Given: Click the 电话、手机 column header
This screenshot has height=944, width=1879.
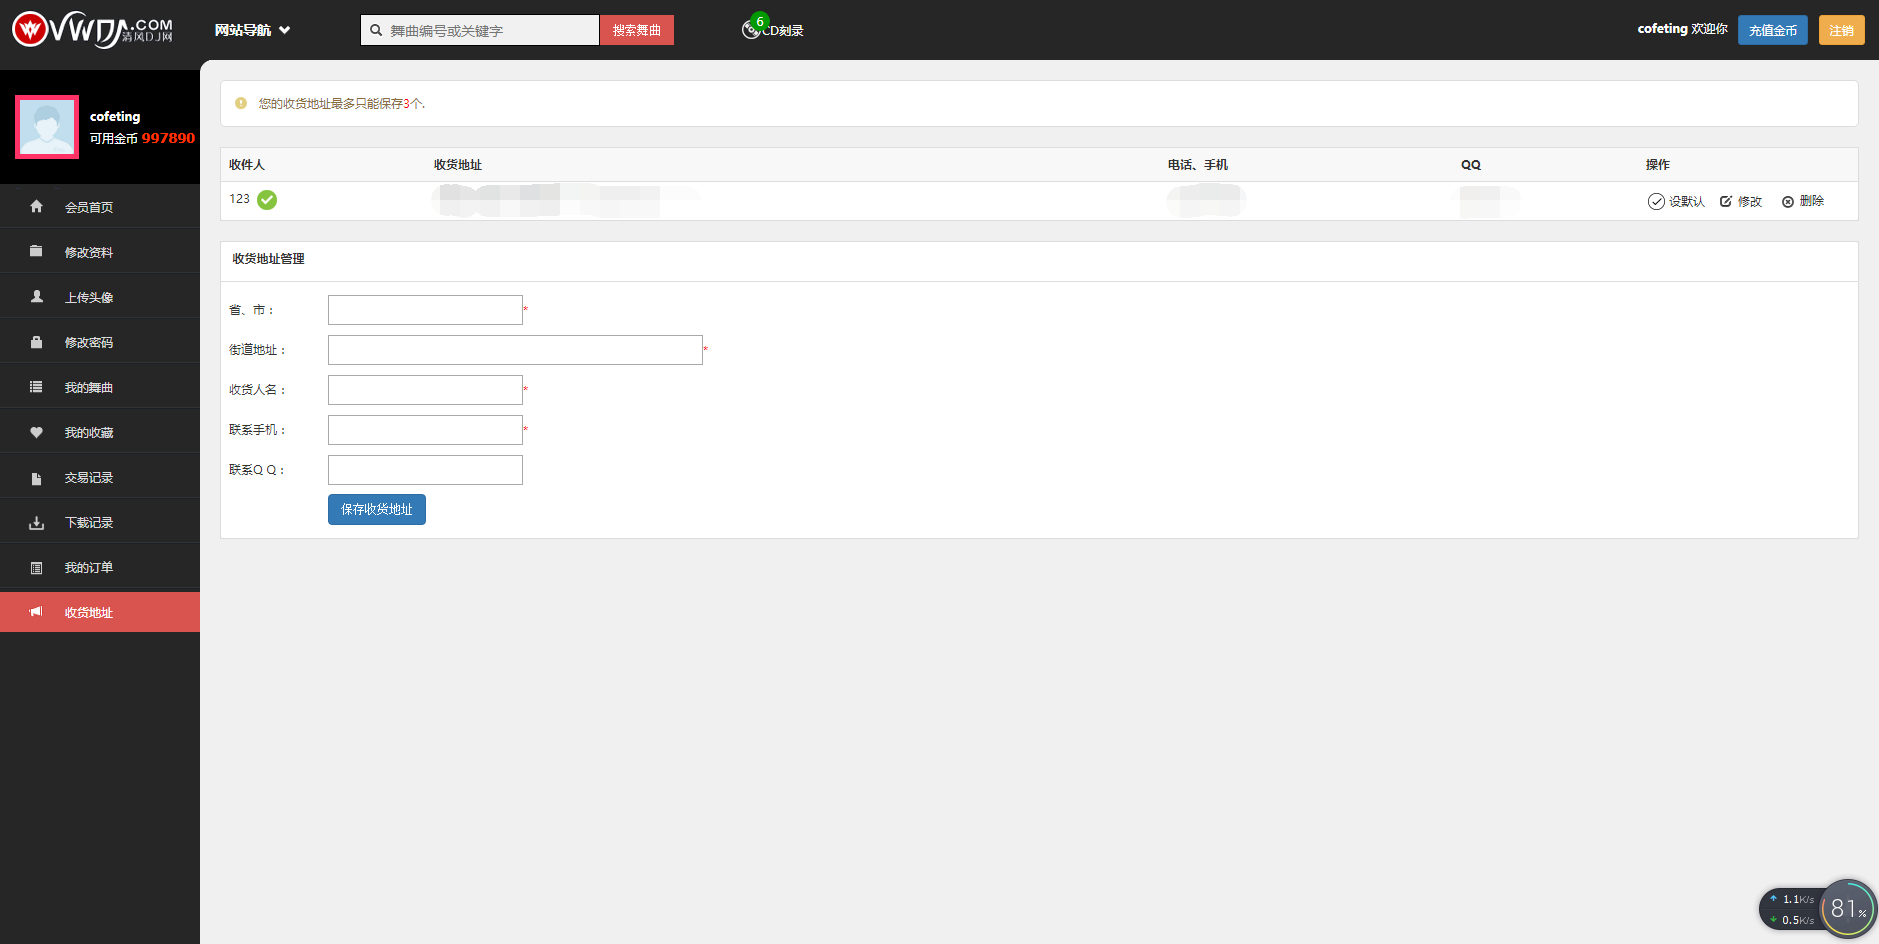Looking at the screenshot, I should click(1198, 165).
